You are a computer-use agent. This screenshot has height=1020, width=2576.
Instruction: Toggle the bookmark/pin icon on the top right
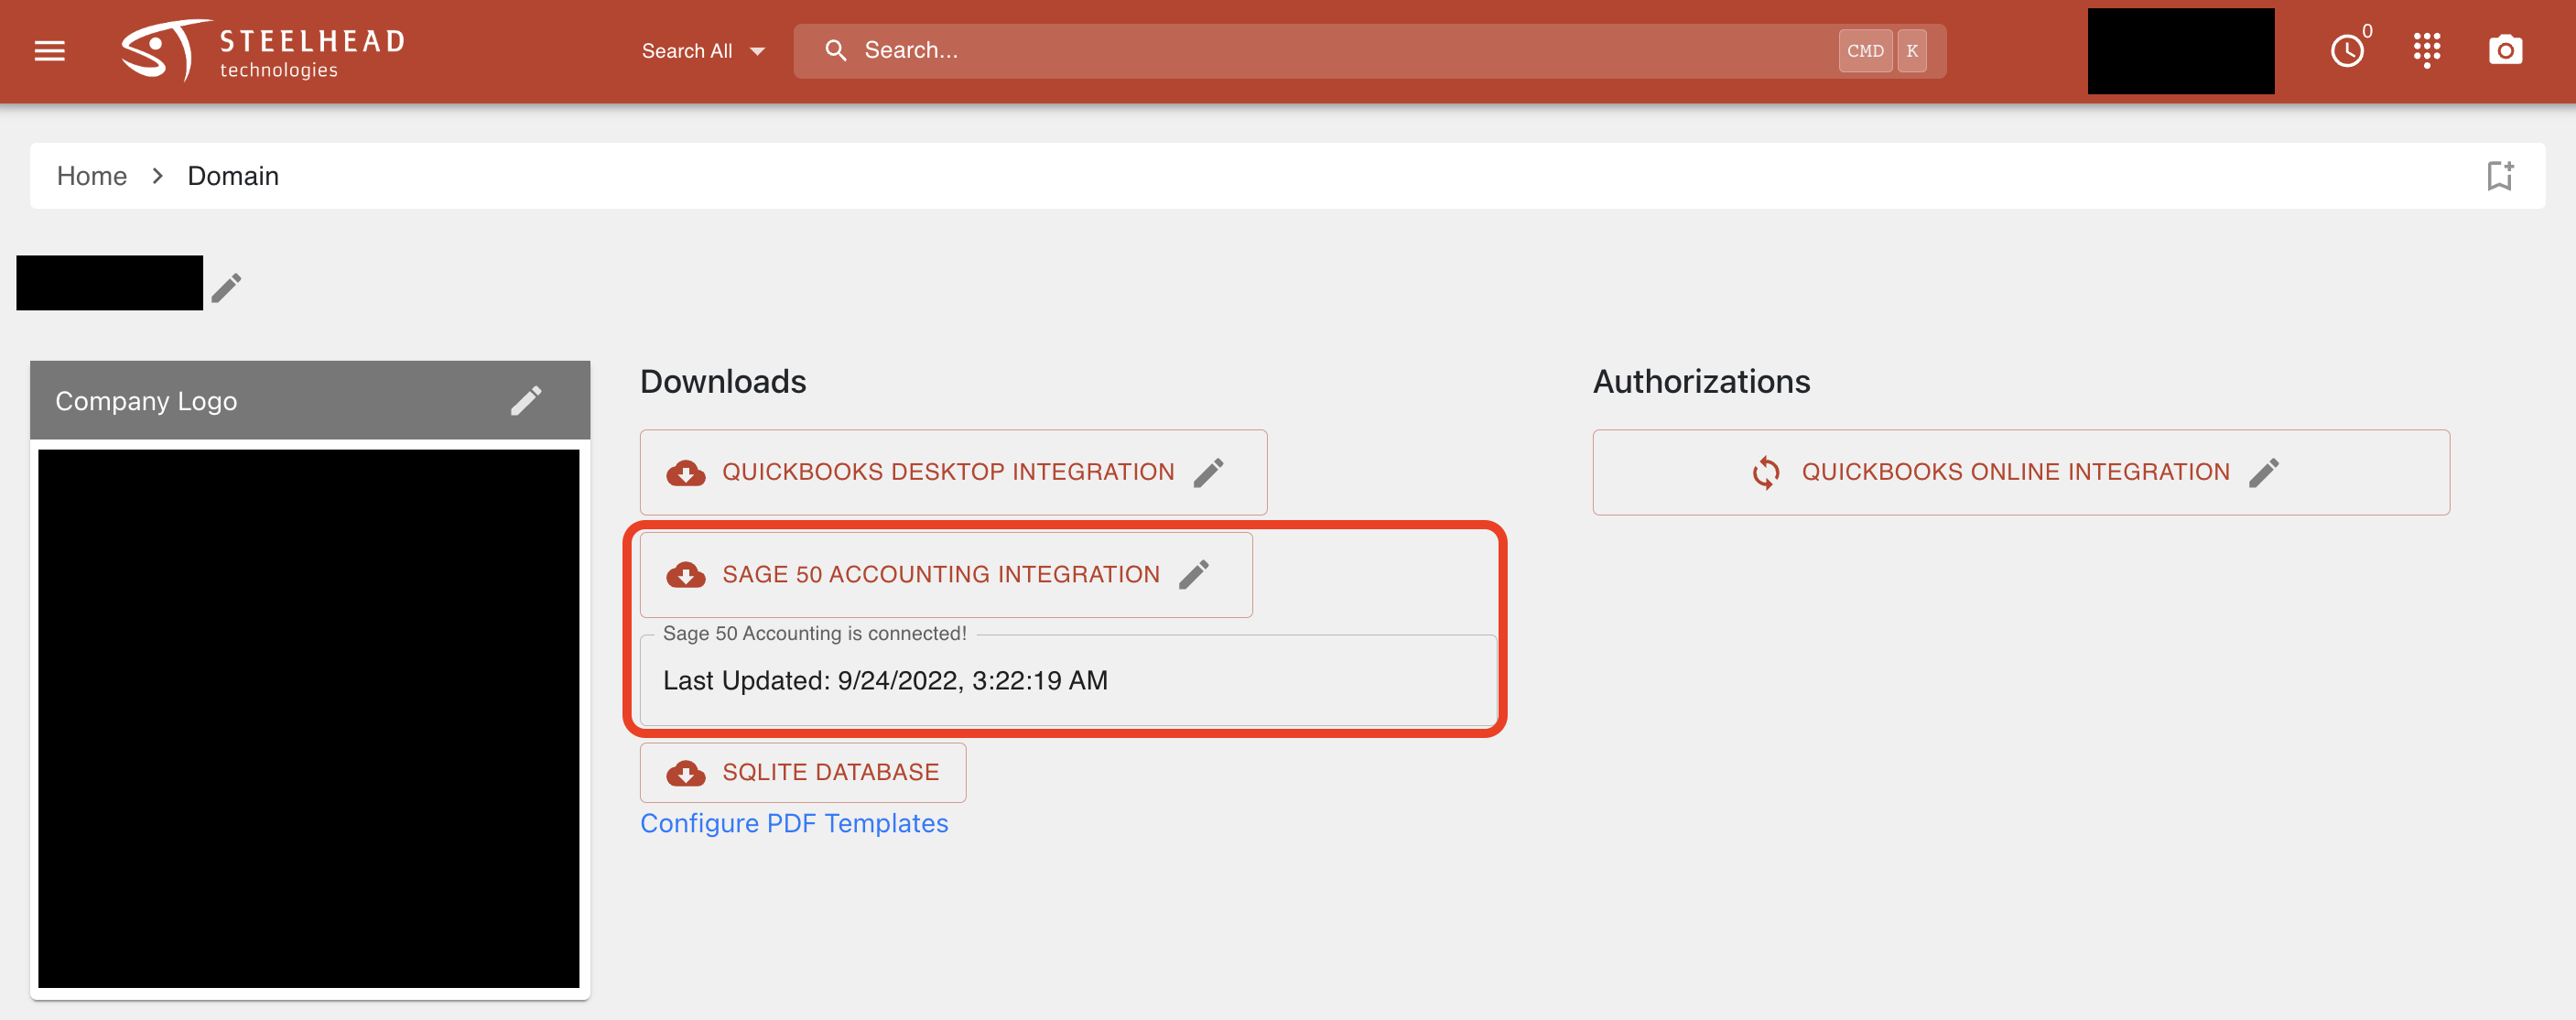pyautogui.click(x=2502, y=176)
